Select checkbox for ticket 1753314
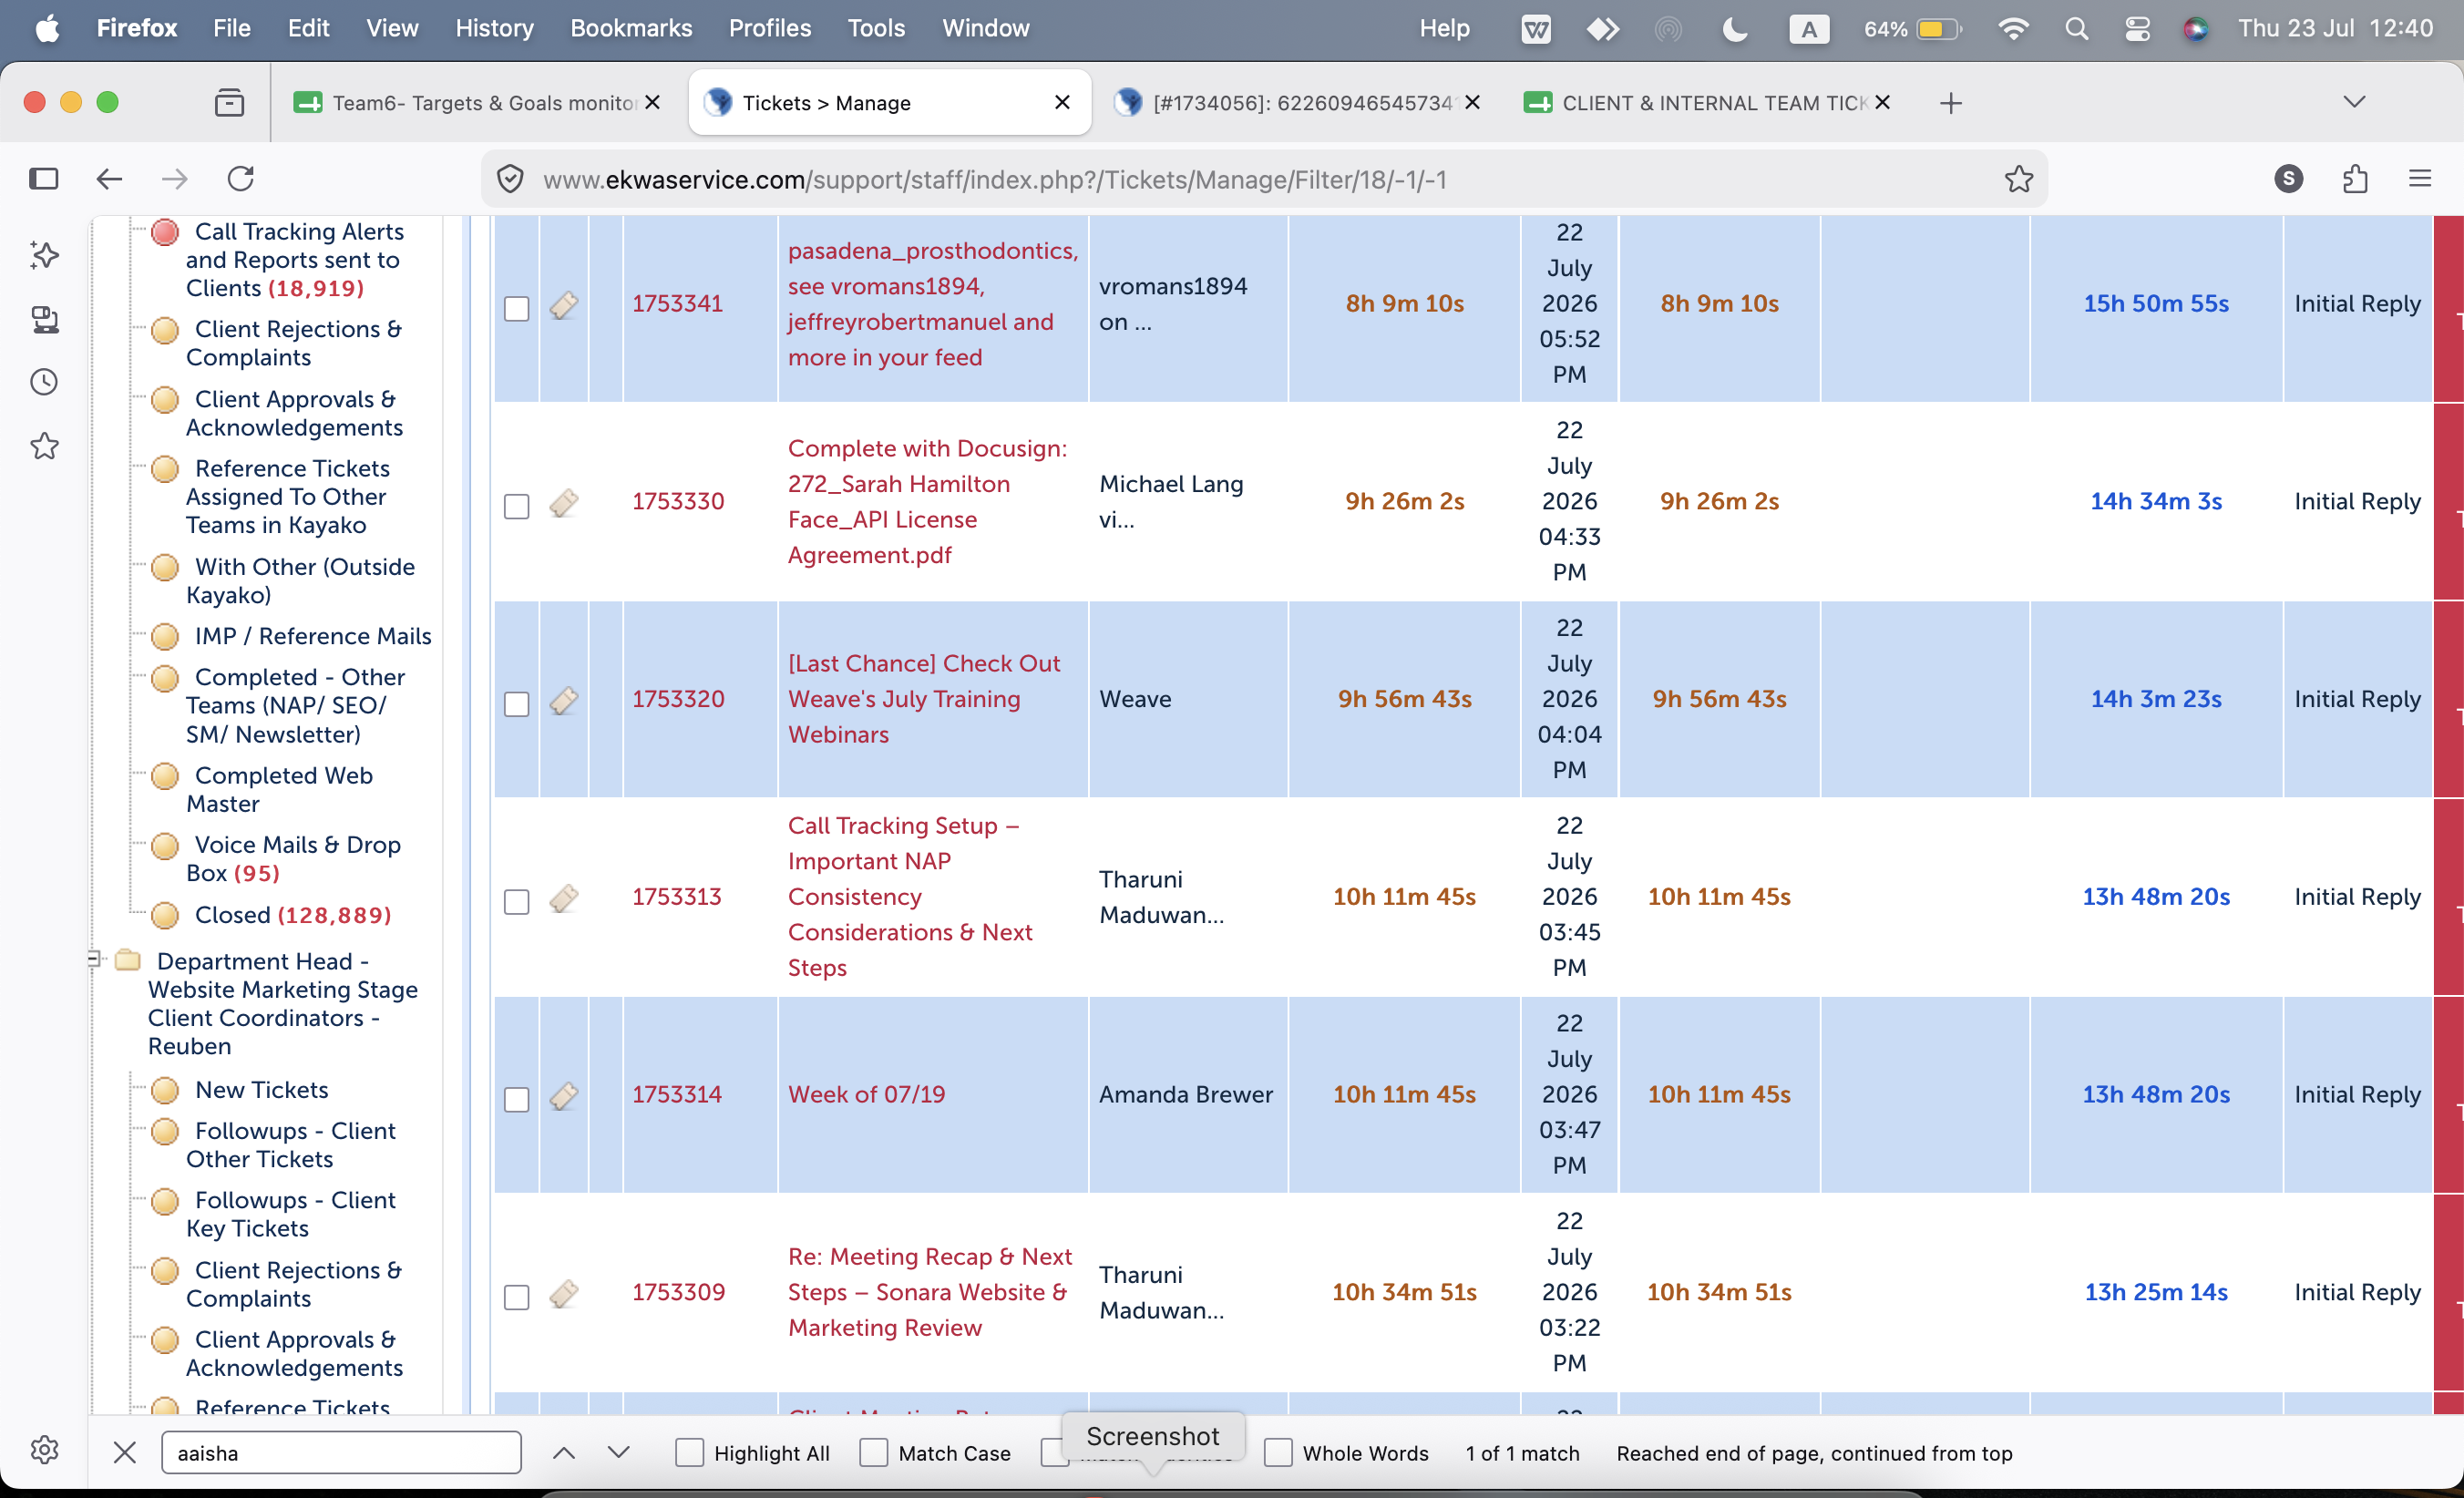This screenshot has width=2464, height=1498. click(x=516, y=1100)
